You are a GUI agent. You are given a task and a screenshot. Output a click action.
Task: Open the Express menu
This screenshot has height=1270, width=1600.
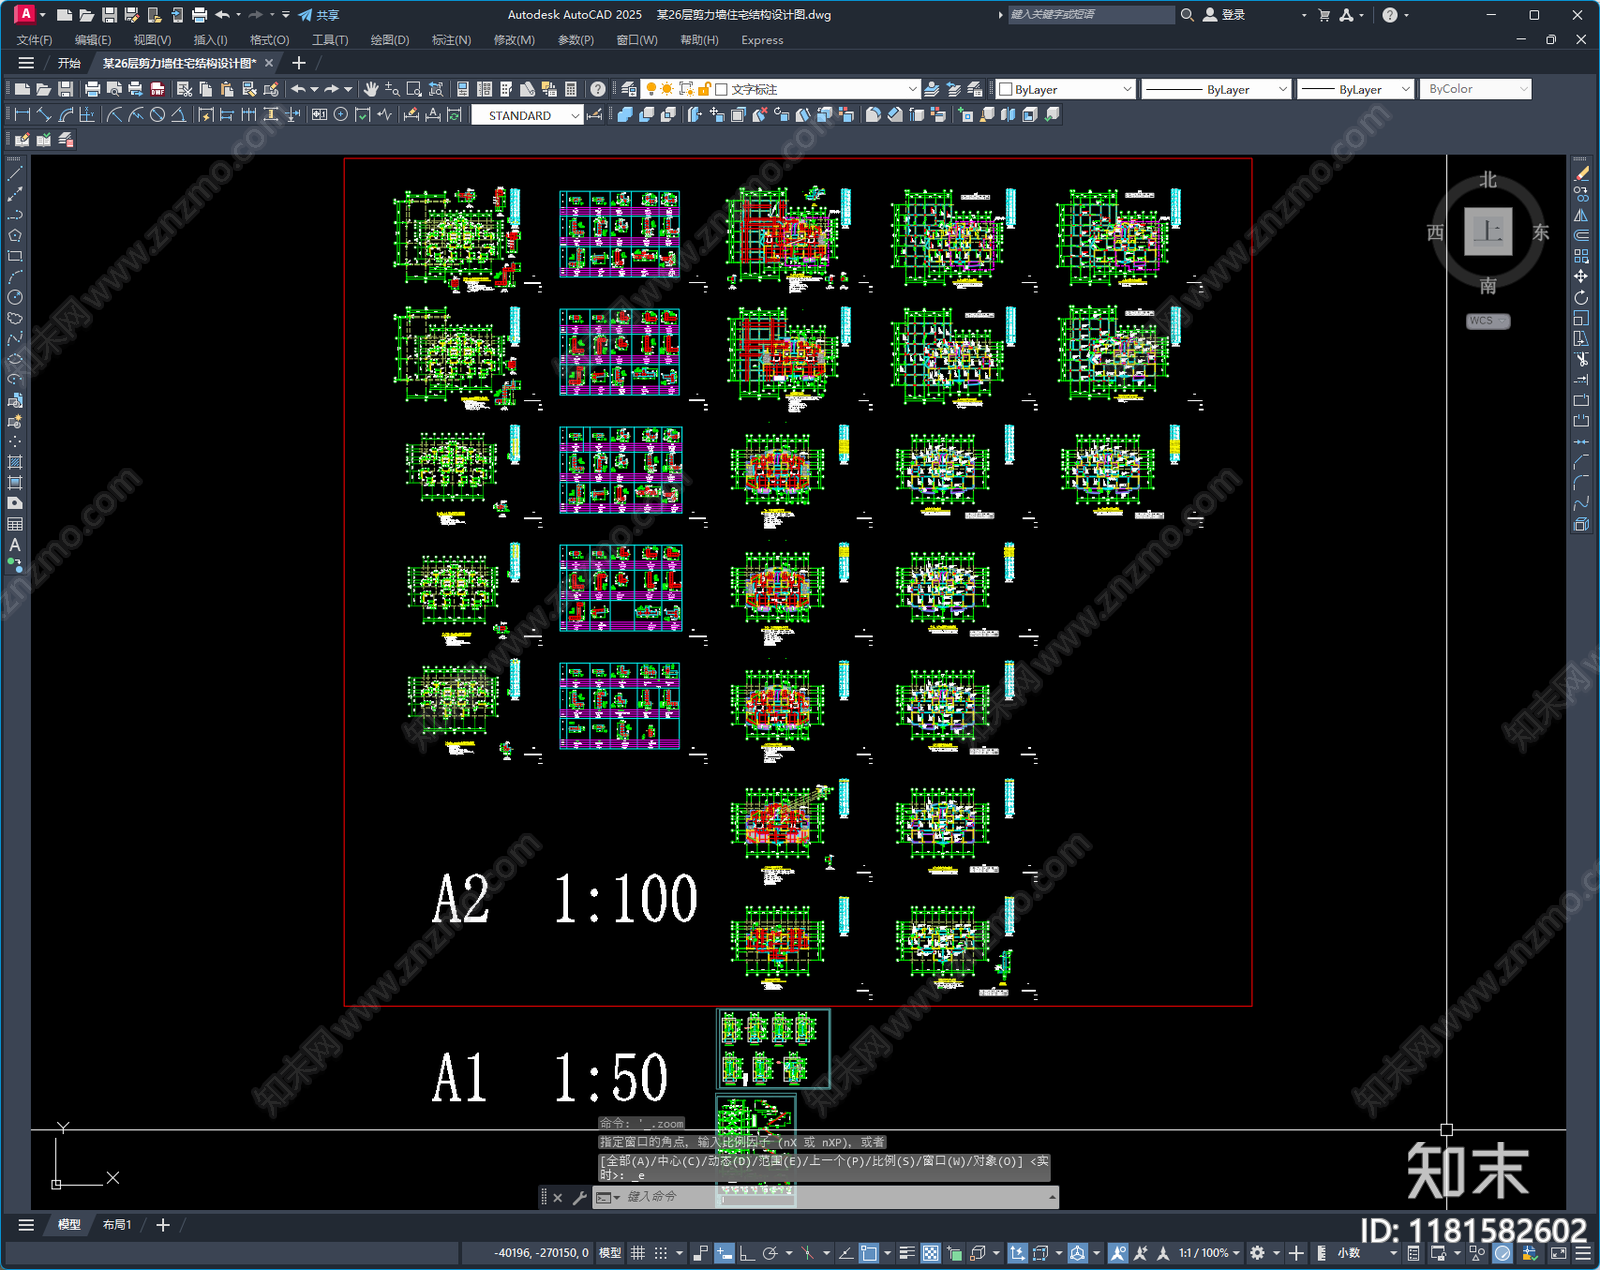point(762,40)
